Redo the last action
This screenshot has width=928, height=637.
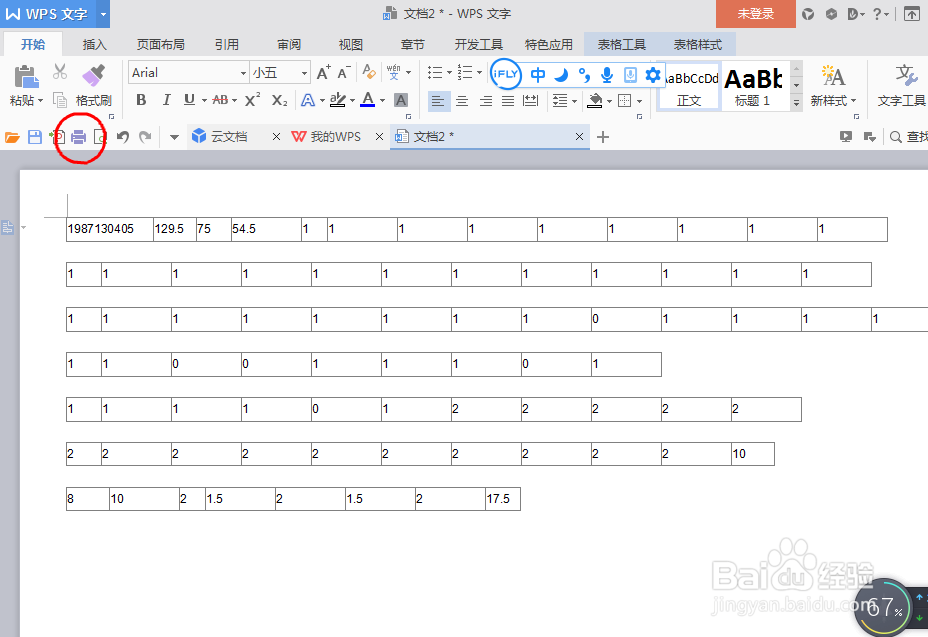pos(145,137)
